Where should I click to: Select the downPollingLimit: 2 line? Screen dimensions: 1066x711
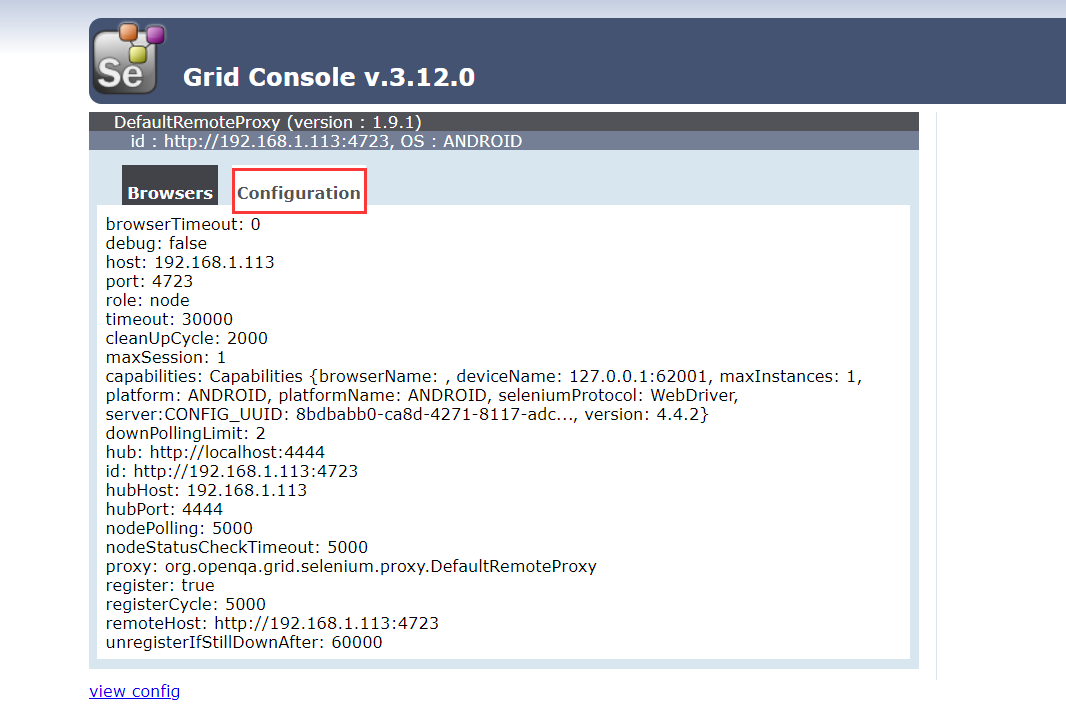tap(185, 434)
